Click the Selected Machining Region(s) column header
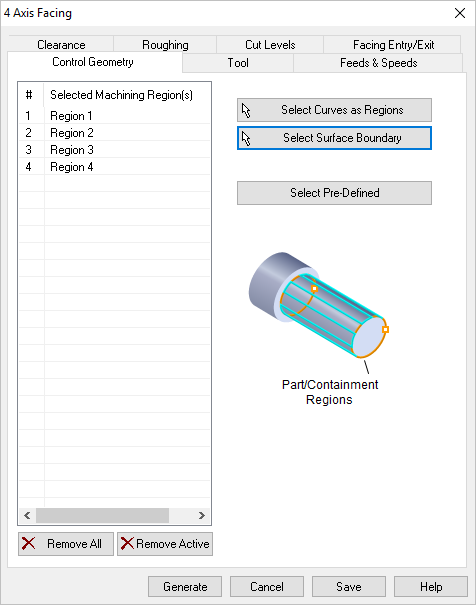The image size is (476, 605). (127, 95)
